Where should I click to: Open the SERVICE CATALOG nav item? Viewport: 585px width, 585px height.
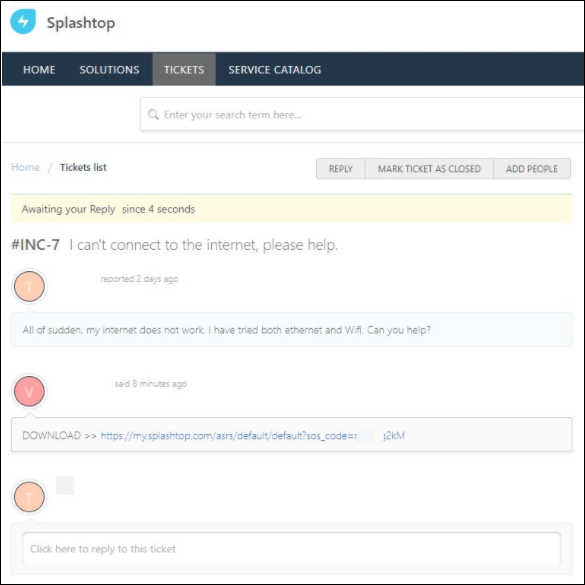point(275,70)
